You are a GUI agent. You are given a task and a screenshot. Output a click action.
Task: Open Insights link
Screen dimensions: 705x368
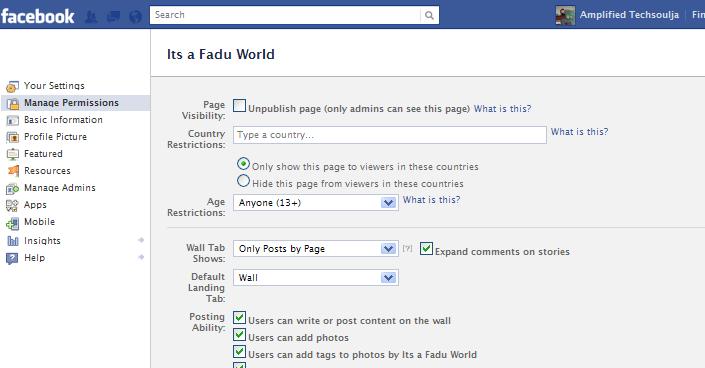(42, 241)
